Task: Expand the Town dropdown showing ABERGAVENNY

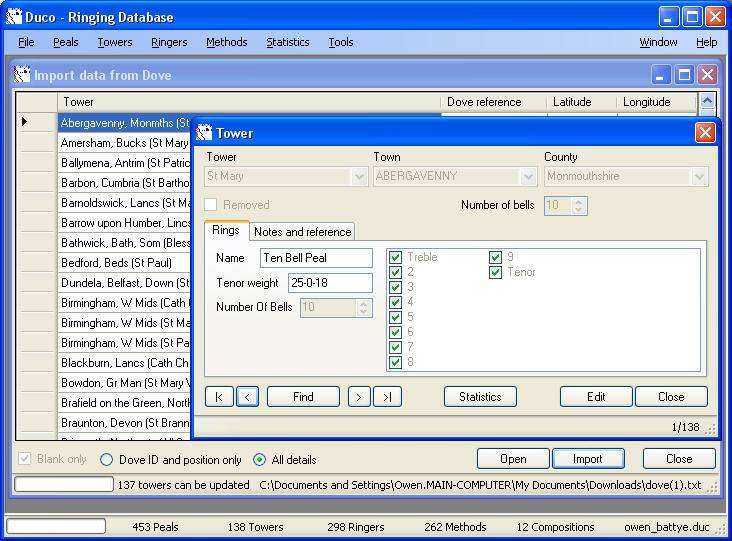Action: click(x=530, y=177)
